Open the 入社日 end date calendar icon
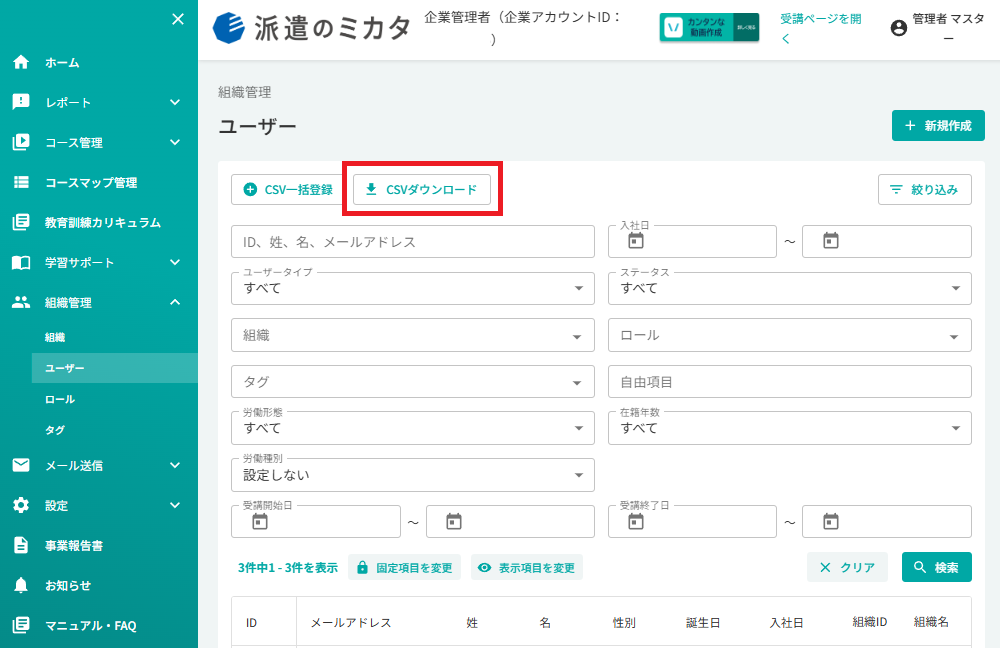1000x648 pixels. (x=830, y=241)
